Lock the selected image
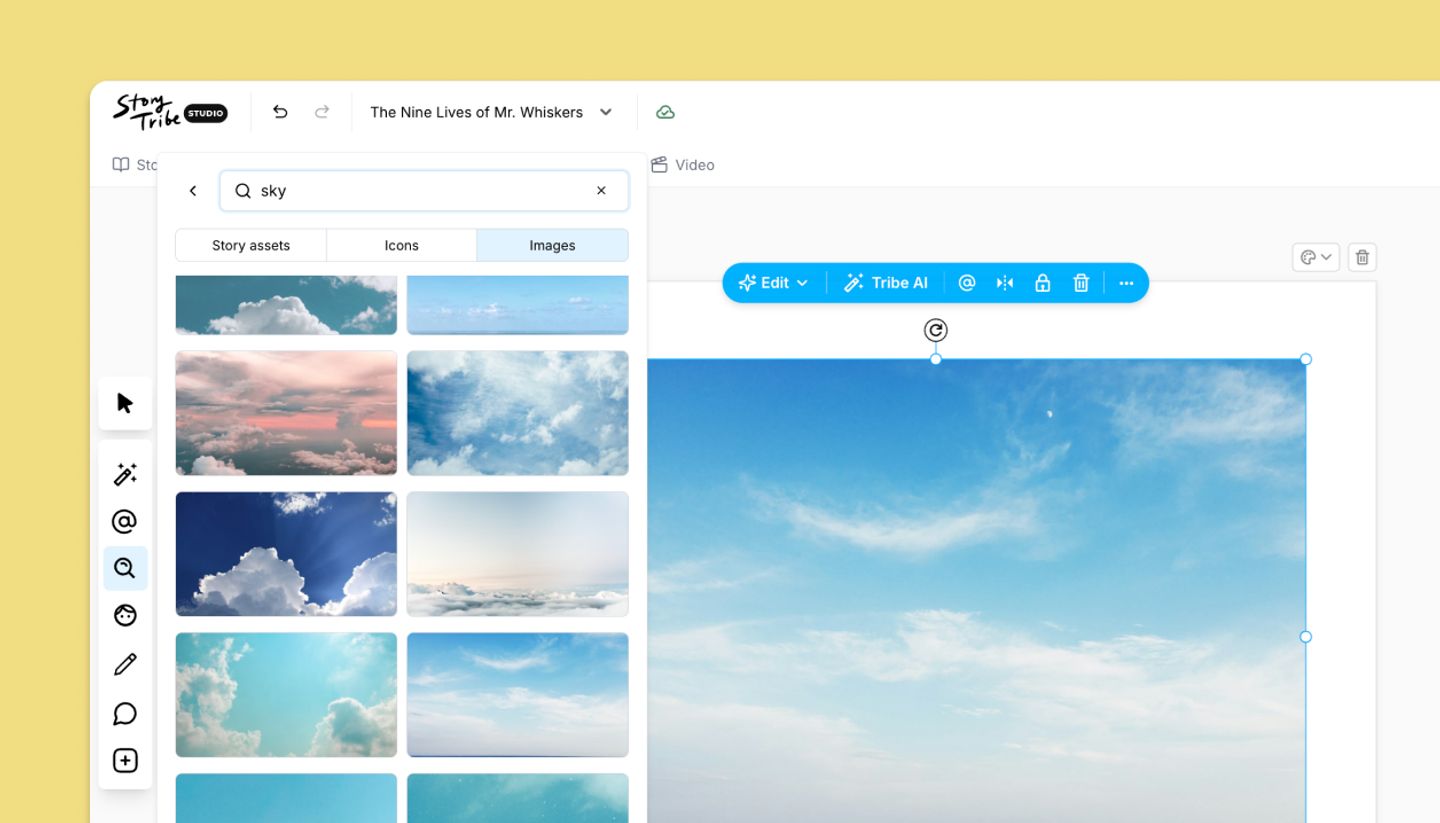Viewport: 1440px width, 823px height. click(x=1043, y=283)
